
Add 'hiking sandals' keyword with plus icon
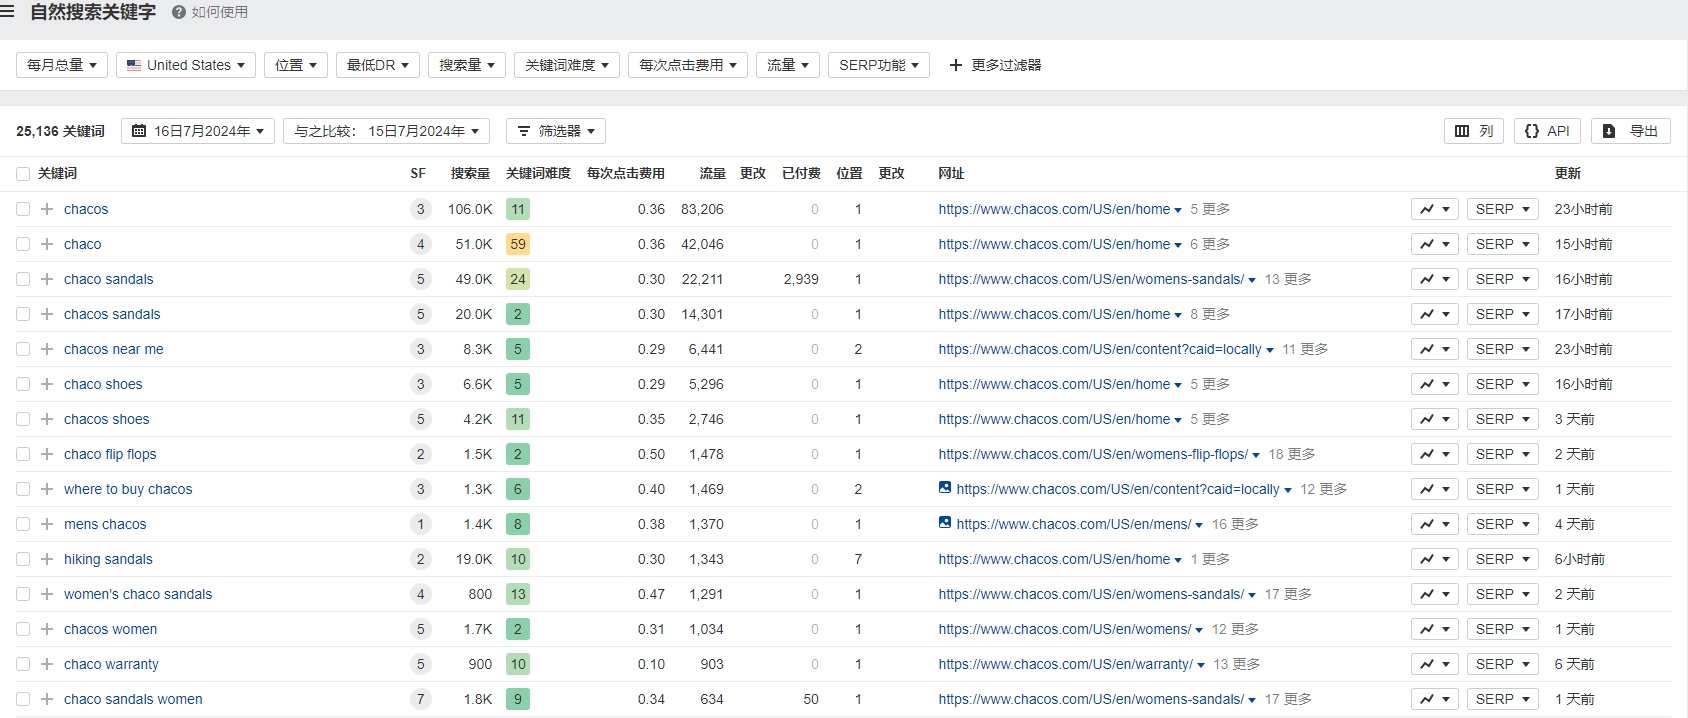tap(47, 559)
